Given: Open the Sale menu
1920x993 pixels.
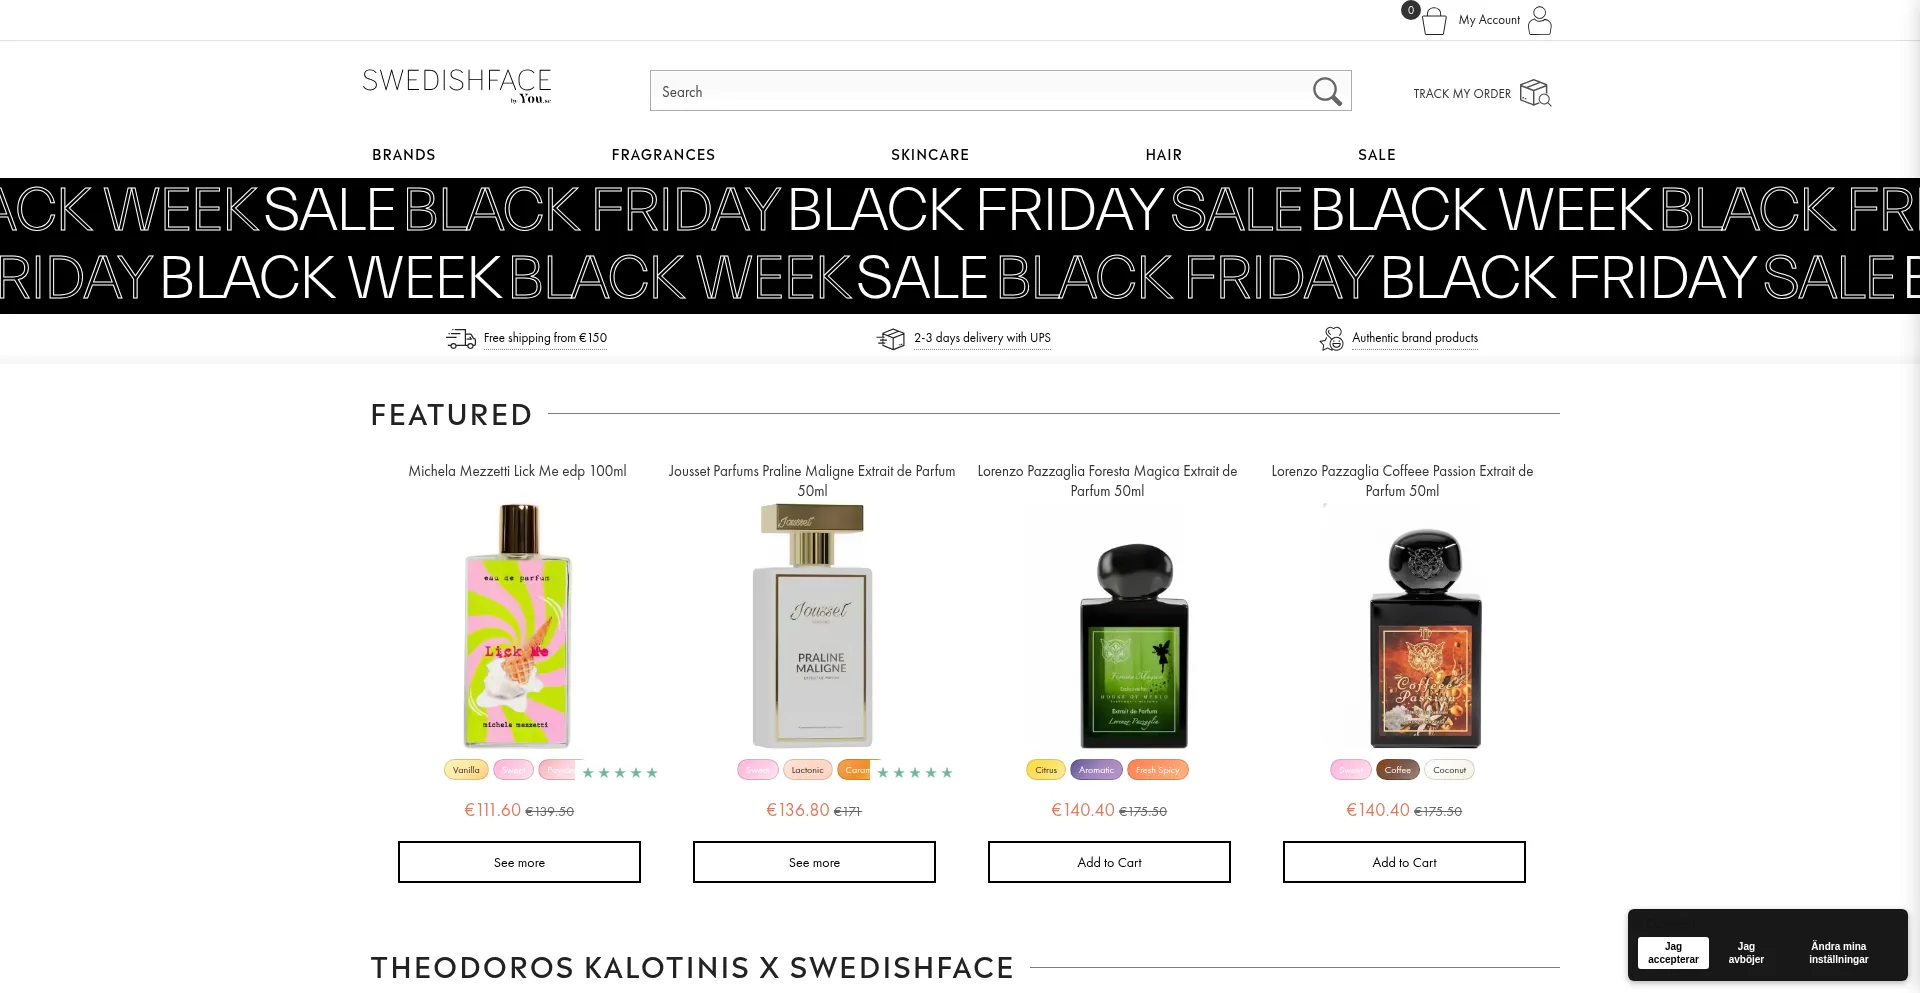Looking at the screenshot, I should (x=1376, y=155).
